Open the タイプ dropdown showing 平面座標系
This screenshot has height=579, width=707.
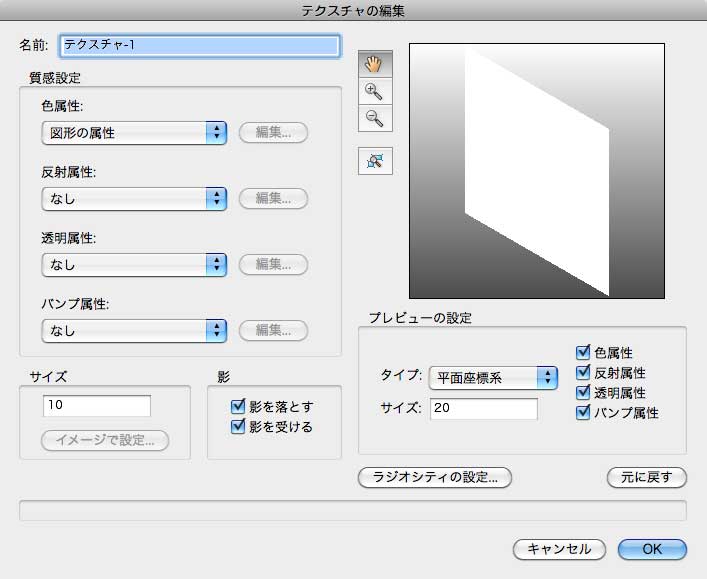(x=492, y=377)
